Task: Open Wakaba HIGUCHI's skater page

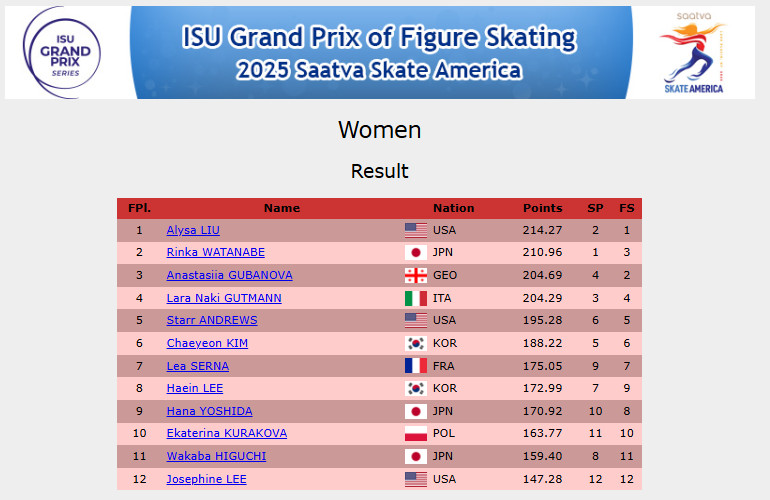Action: pos(216,456)
